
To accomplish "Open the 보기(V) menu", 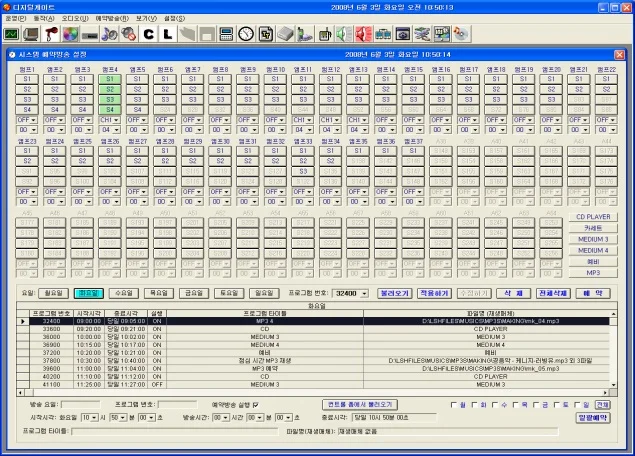I will coord(146,18).
